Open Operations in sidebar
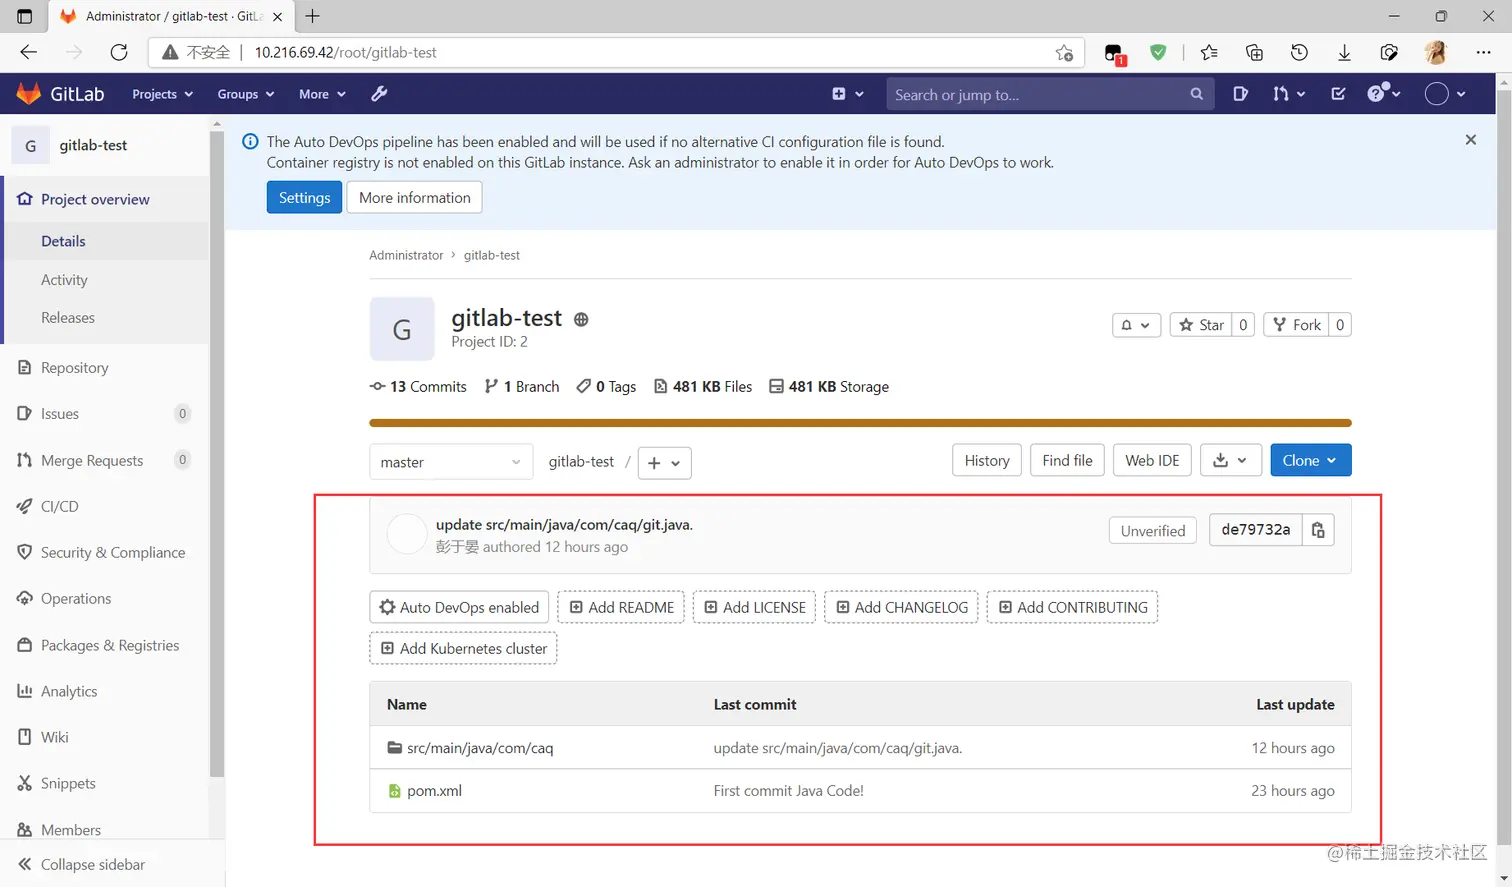1512x887 pixels. tap(76, 598)
